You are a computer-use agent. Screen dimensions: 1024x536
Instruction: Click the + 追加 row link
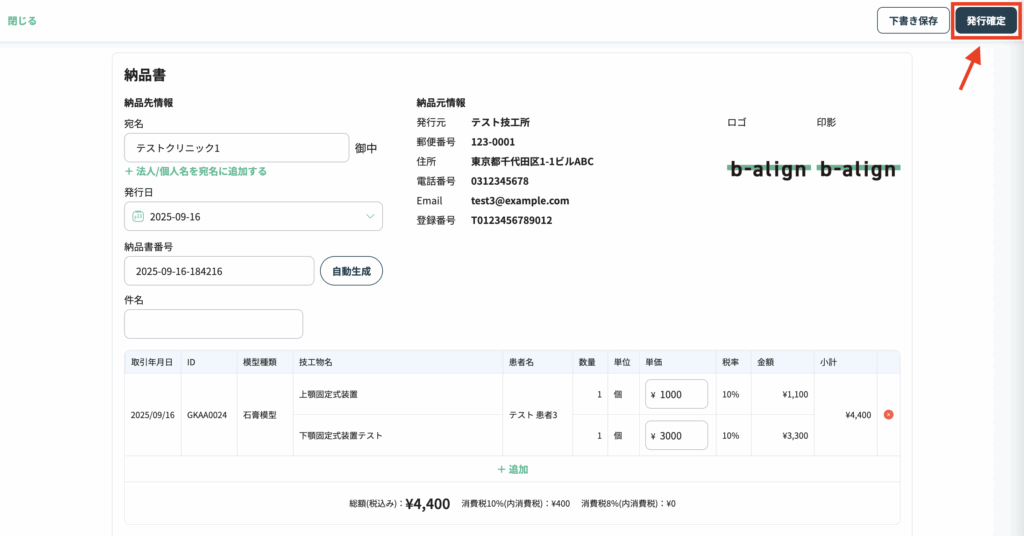[x=512, y=469]
